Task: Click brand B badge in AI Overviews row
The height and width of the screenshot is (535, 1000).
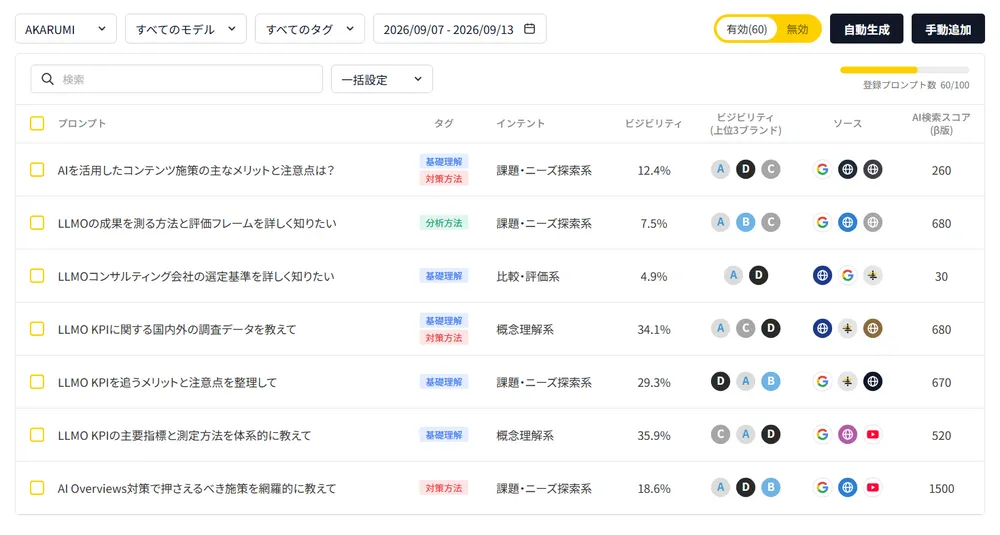Action: click(x=771, y=487)
